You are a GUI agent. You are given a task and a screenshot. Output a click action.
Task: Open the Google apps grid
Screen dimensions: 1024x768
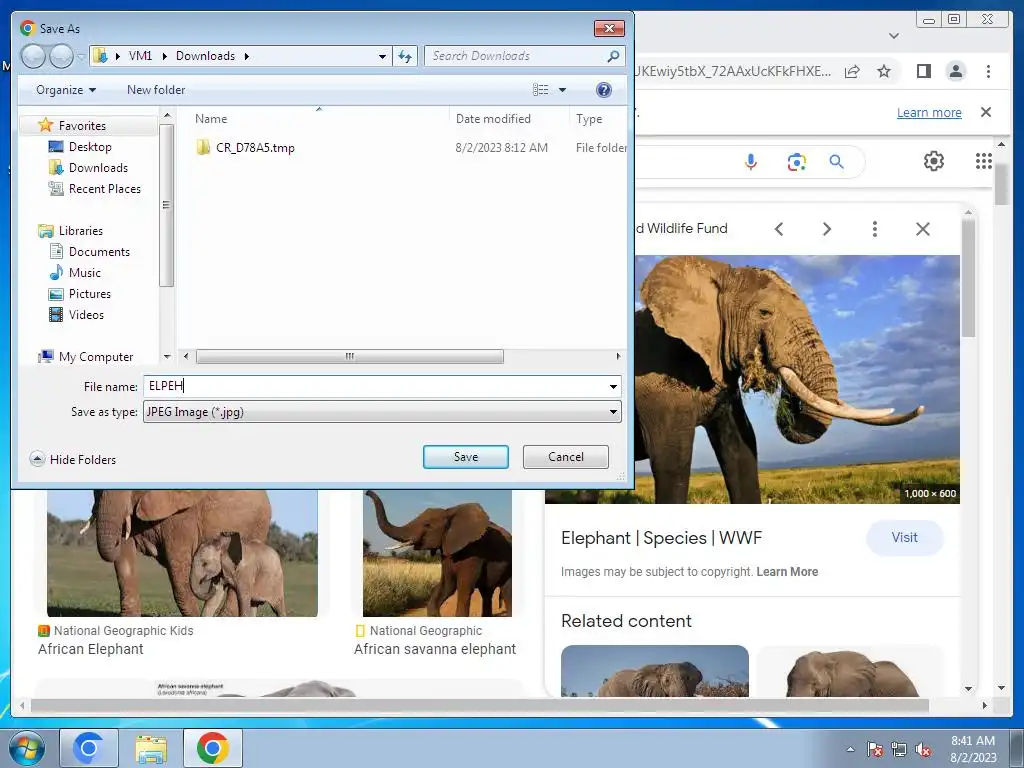click(x=984, y=161)
